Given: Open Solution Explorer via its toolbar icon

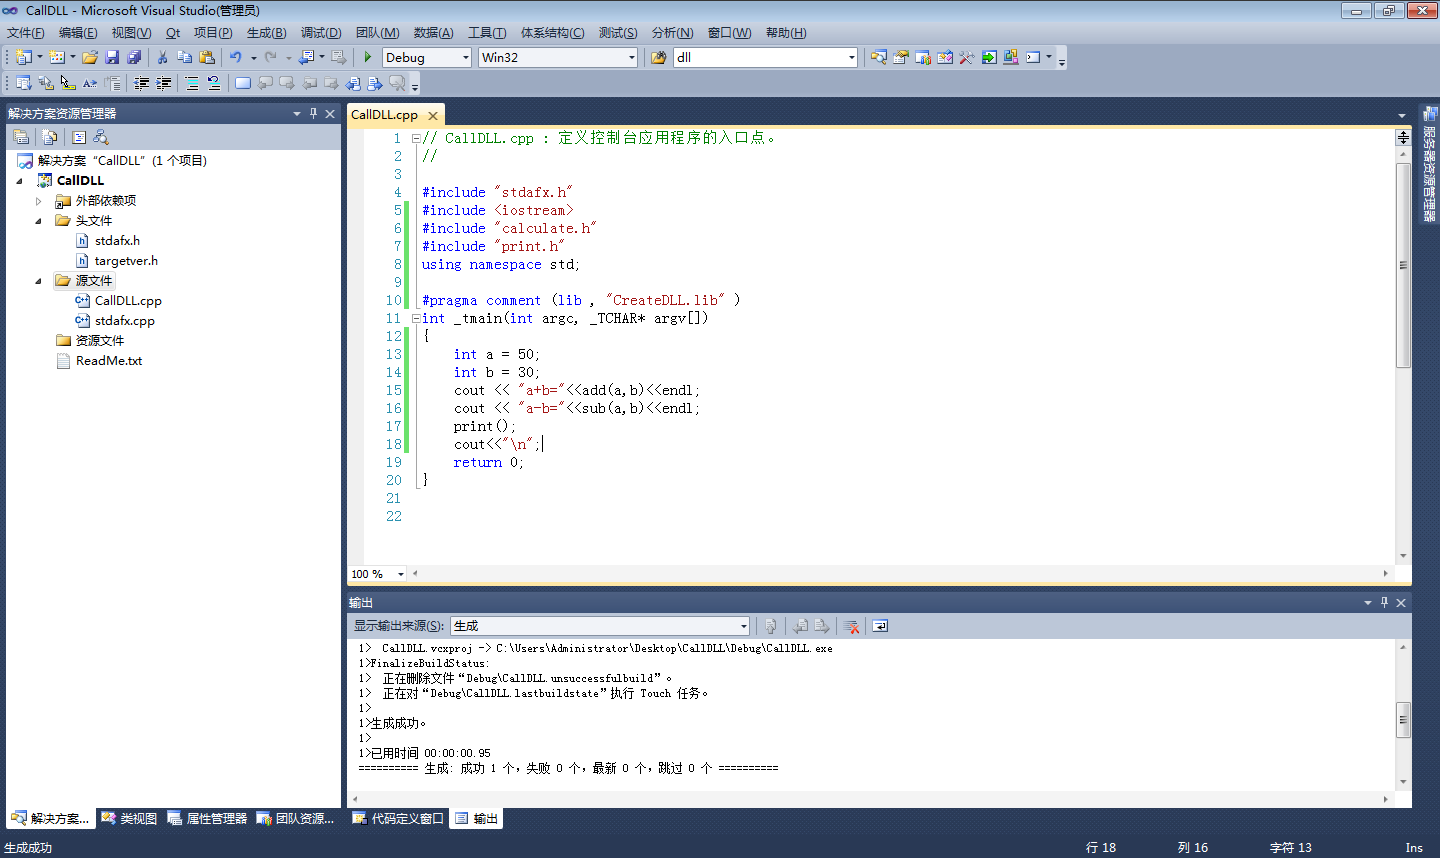Looking at the screenshot, I should click(x=879, y=57).
